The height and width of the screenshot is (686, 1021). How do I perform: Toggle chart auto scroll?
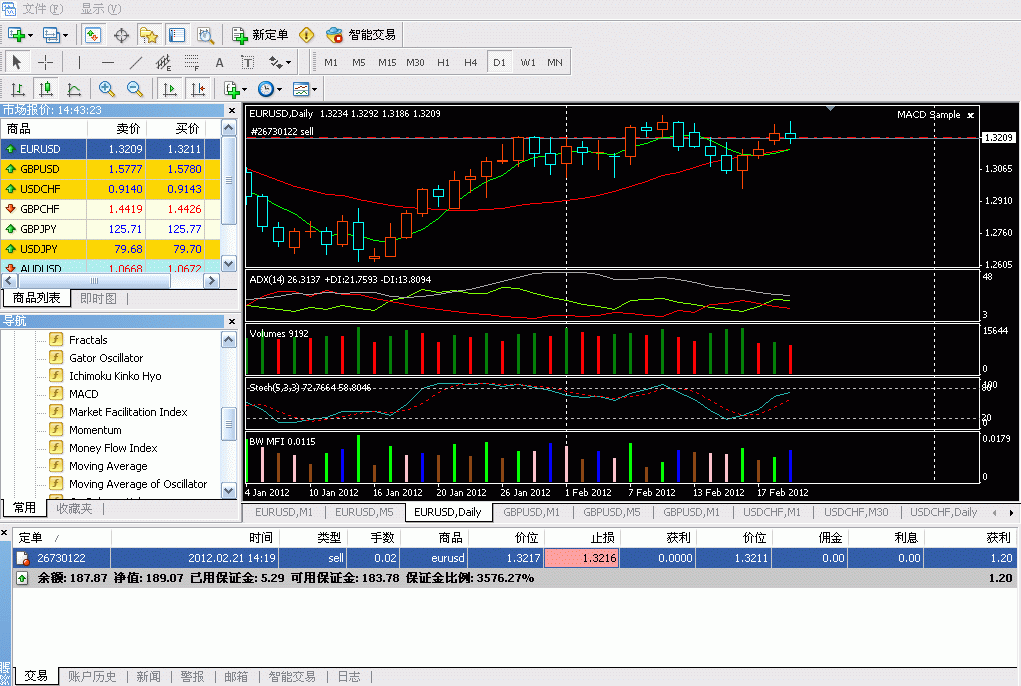[170, 89]
